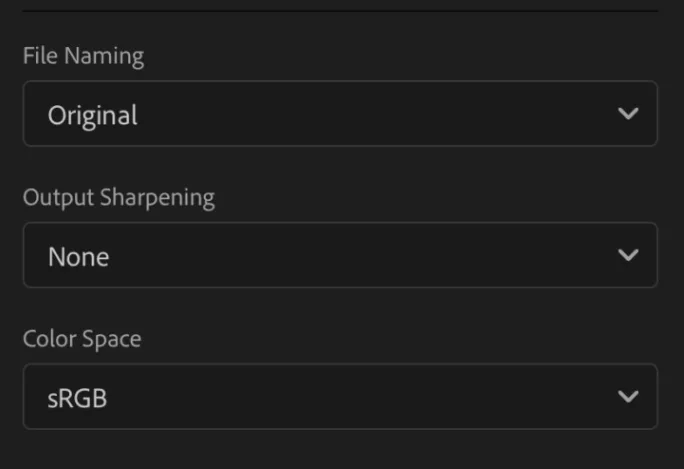Change file naming from Original

pos(340,114)
